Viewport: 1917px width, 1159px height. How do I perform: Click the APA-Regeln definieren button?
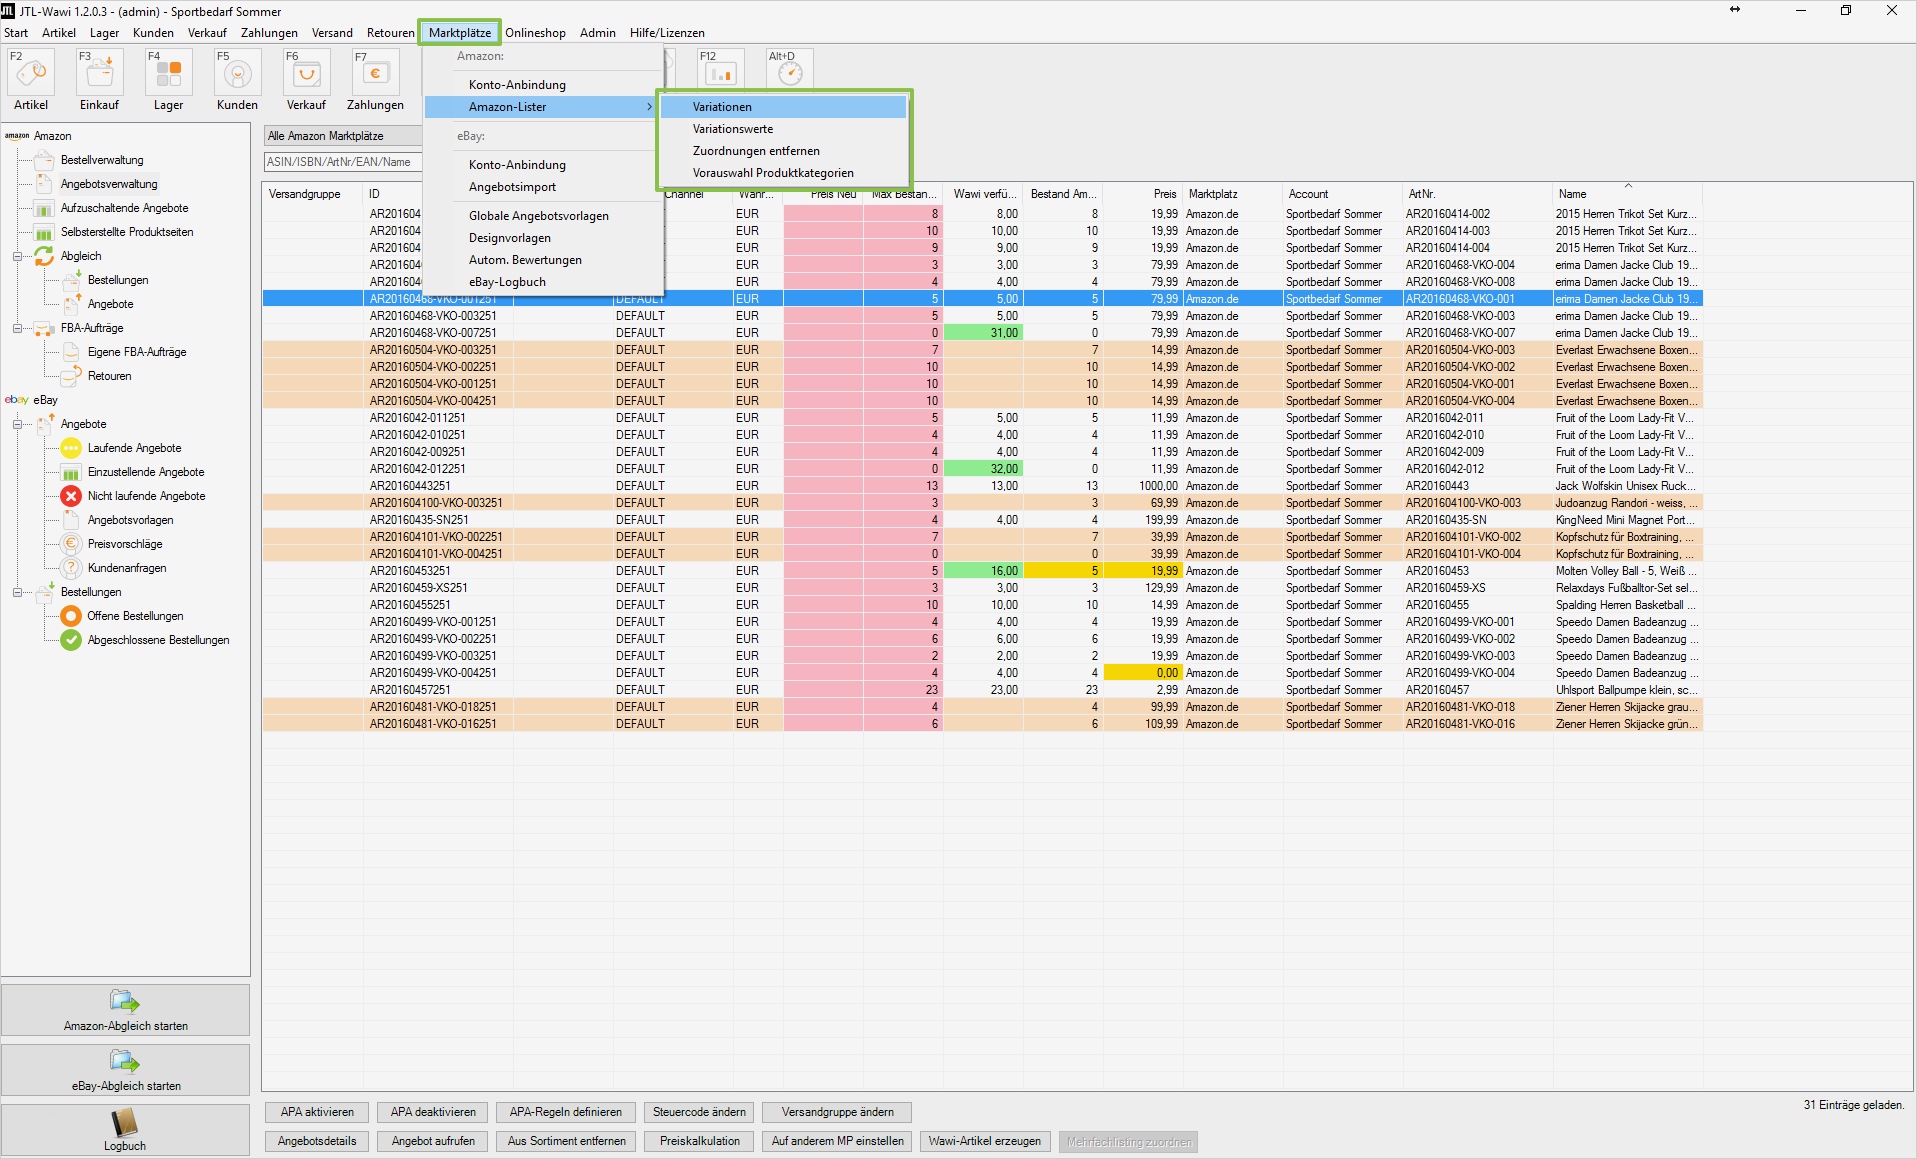pyautogui.click(x=566, y=1112)
